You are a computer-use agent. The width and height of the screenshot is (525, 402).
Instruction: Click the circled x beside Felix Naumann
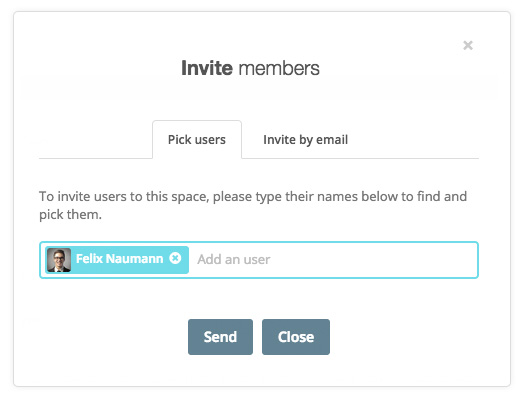tap(175, 258)
